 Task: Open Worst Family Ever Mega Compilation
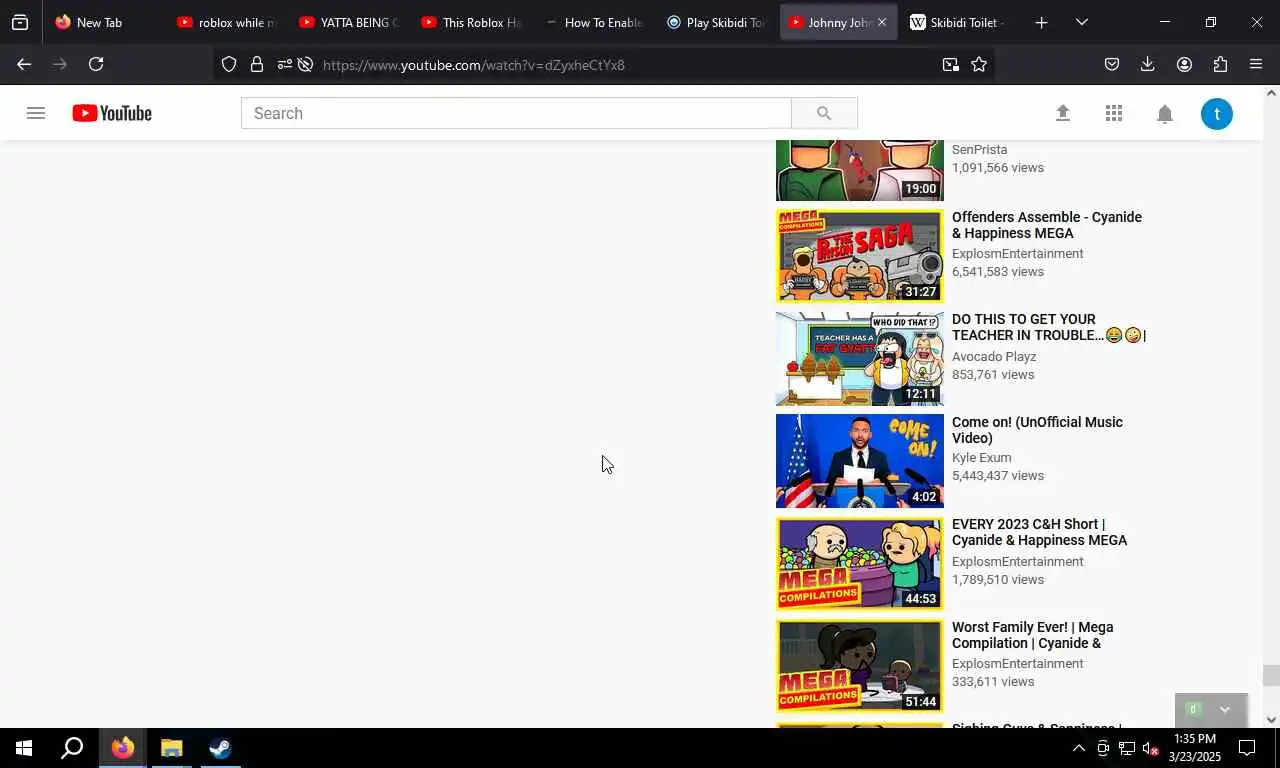point(1033,635)
